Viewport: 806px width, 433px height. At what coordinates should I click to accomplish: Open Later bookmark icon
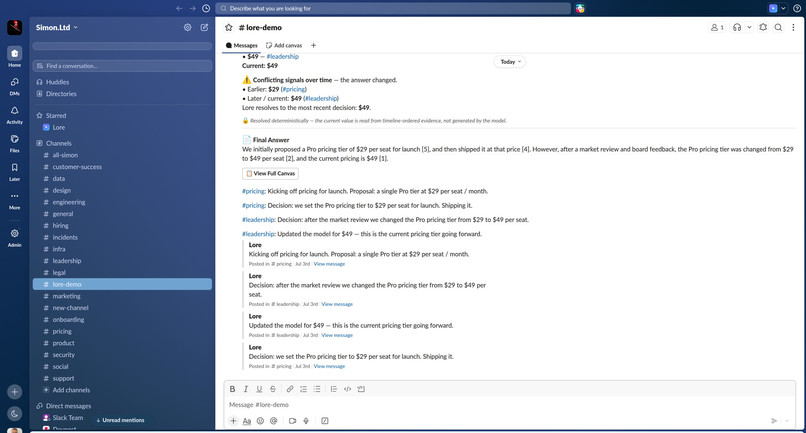14,167
